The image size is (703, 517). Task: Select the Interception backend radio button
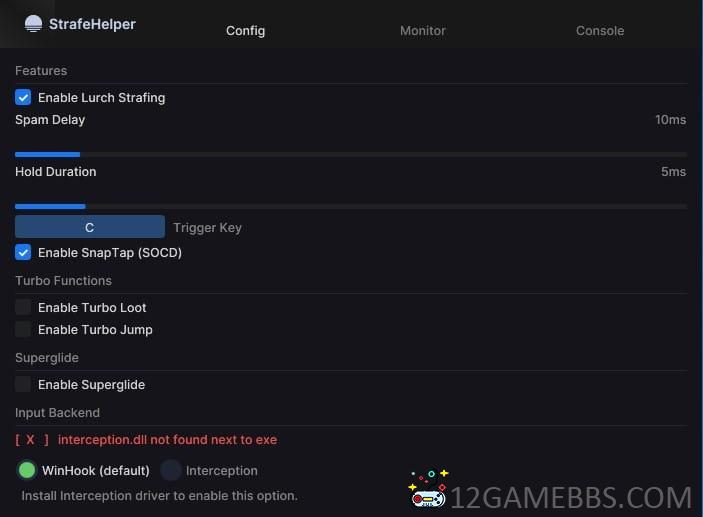pos(171,470)
